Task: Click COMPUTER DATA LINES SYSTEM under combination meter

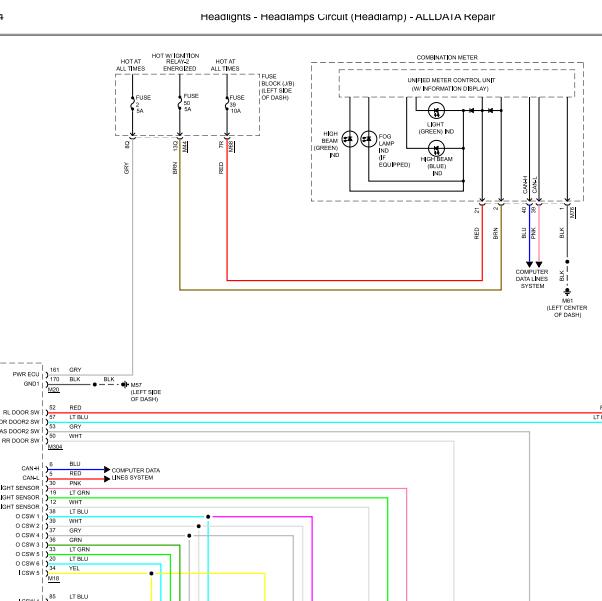Action: (x=532, y=279)
